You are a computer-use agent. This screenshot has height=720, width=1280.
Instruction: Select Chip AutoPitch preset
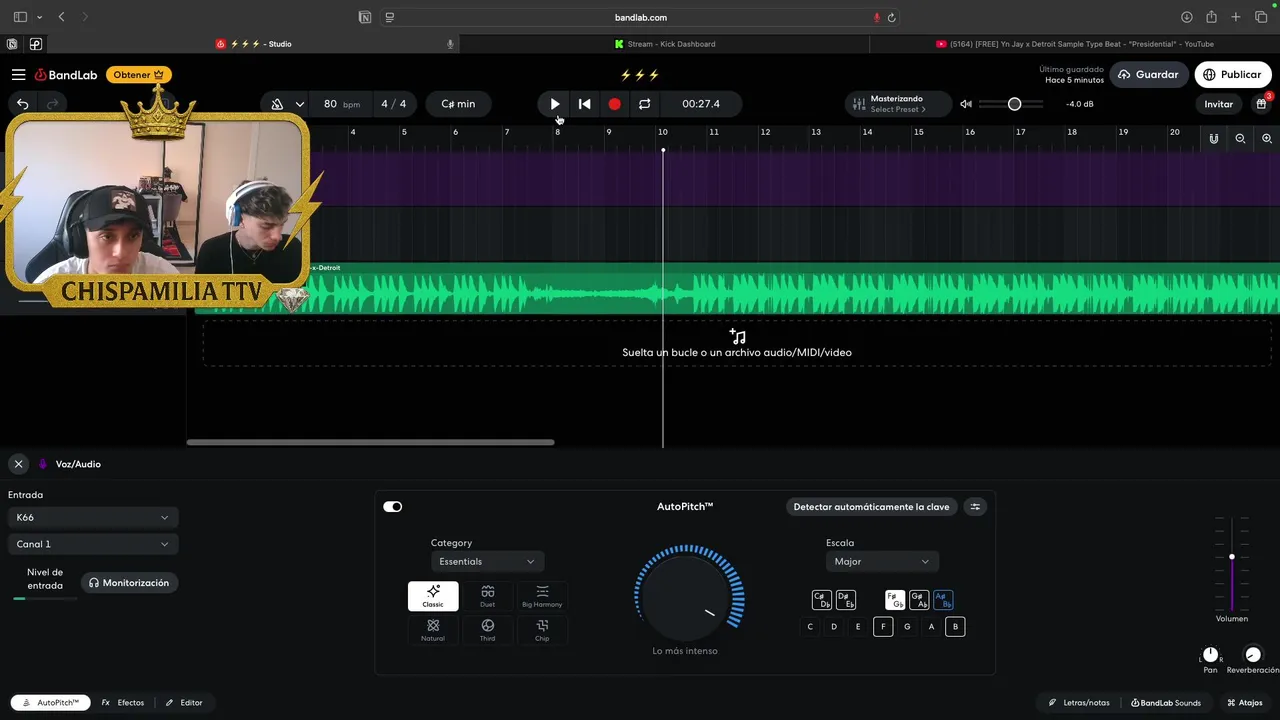tap(542, 630)
